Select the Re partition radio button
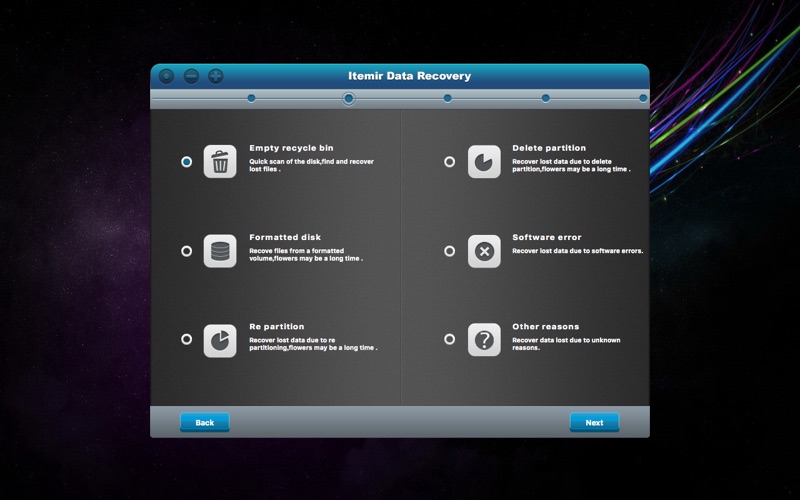The image size is (800, 500). tap(187, 339)
